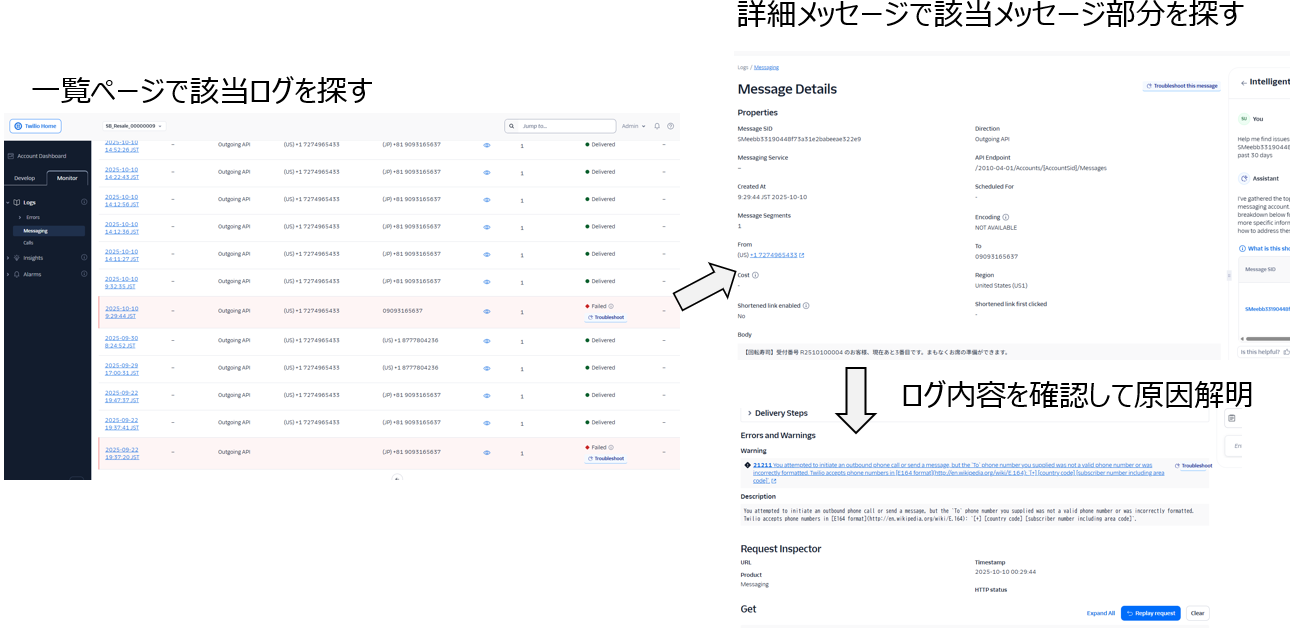Click the Replay request button
This screenshot has width=1290, height=628.
click(x=1150, y=613)
